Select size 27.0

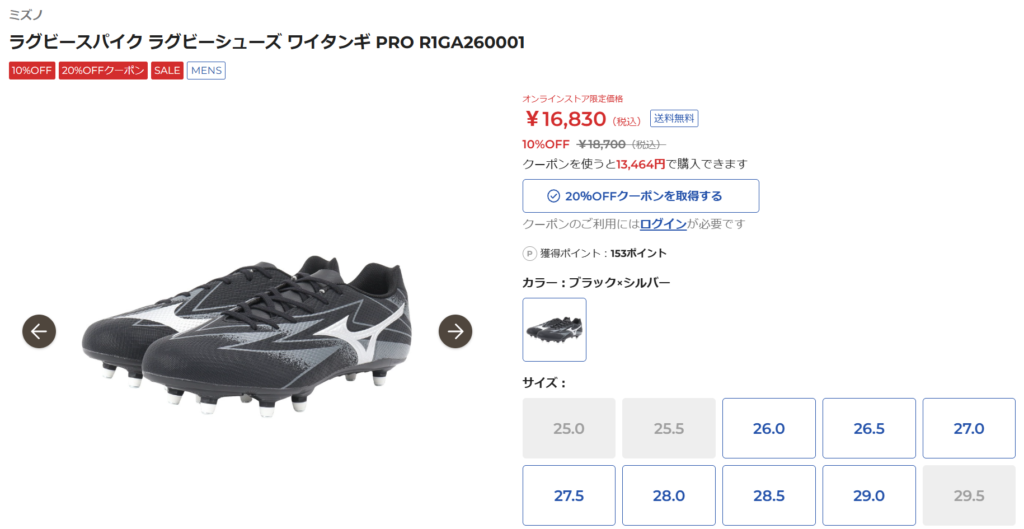point(969,428)
